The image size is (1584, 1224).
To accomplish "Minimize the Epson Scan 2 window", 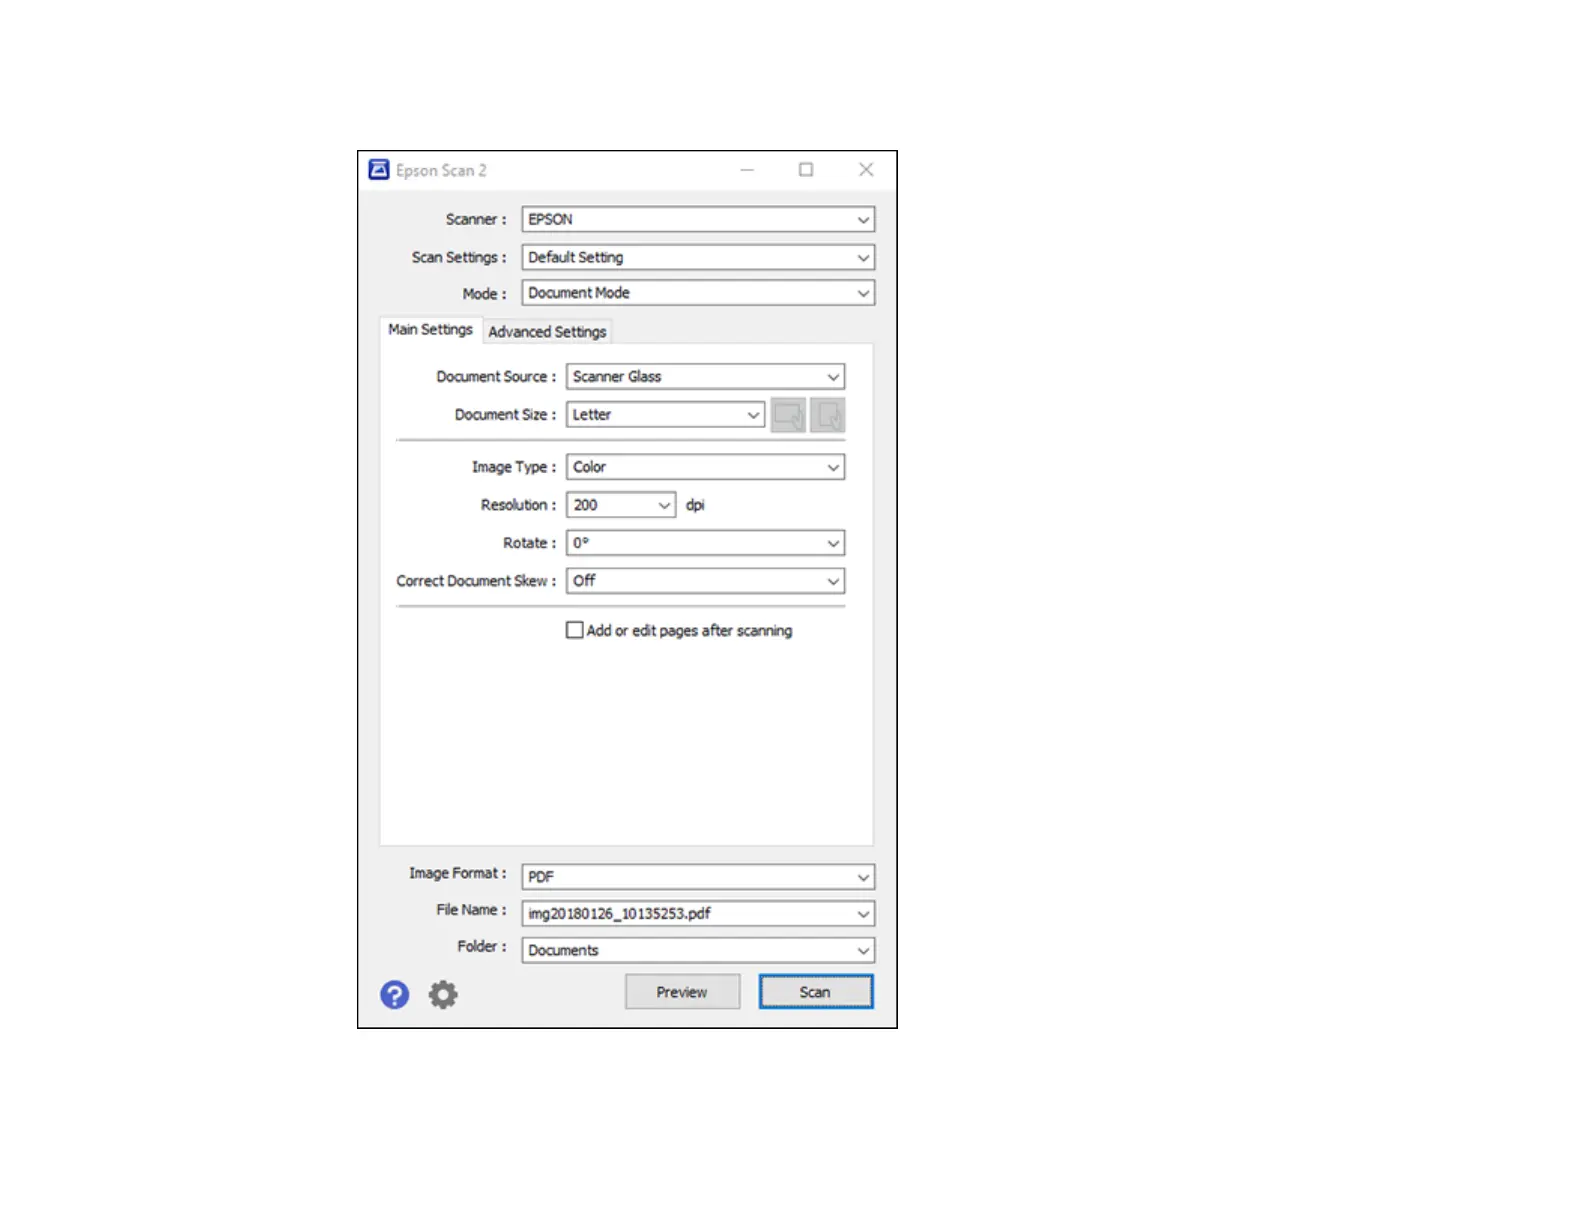I will pyautogui.click(x=747, y=170).
